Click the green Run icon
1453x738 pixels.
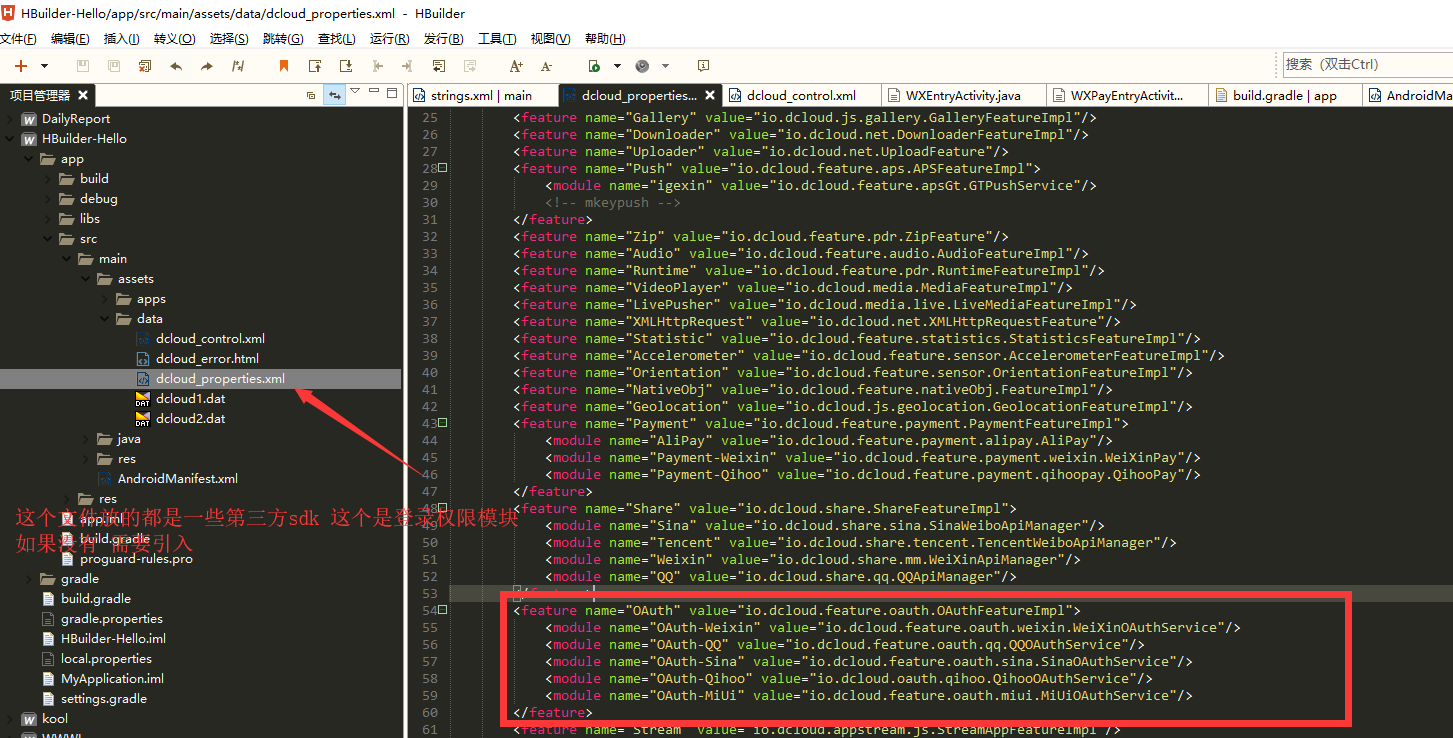click(594, 65)
